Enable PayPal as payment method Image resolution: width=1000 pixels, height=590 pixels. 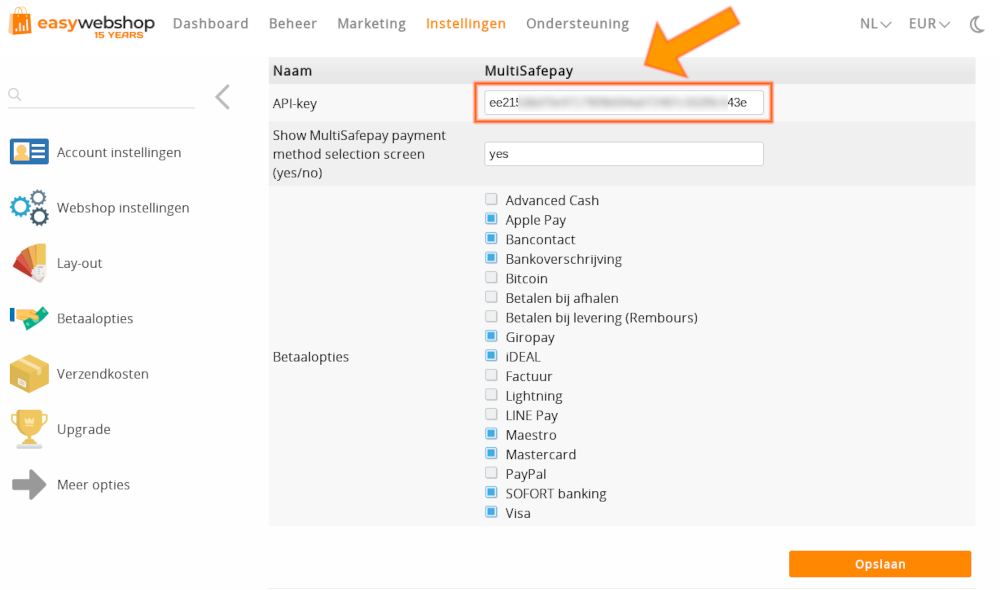[491, 472]
